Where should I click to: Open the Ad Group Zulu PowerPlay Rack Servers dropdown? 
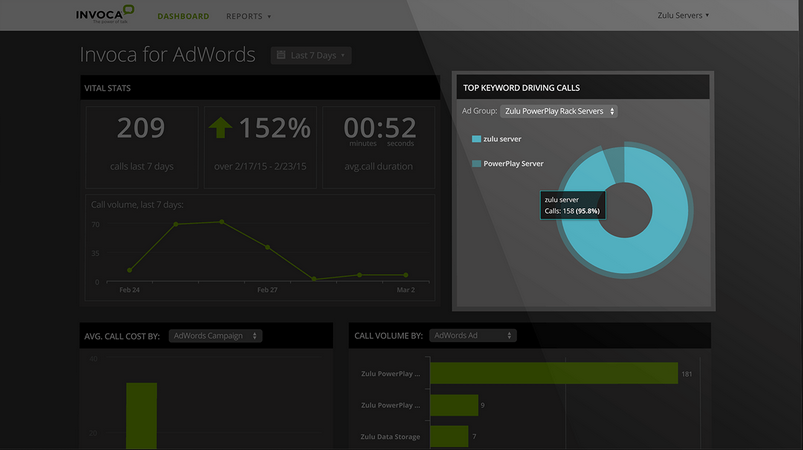pyautogui.click(x=559, y=111)
